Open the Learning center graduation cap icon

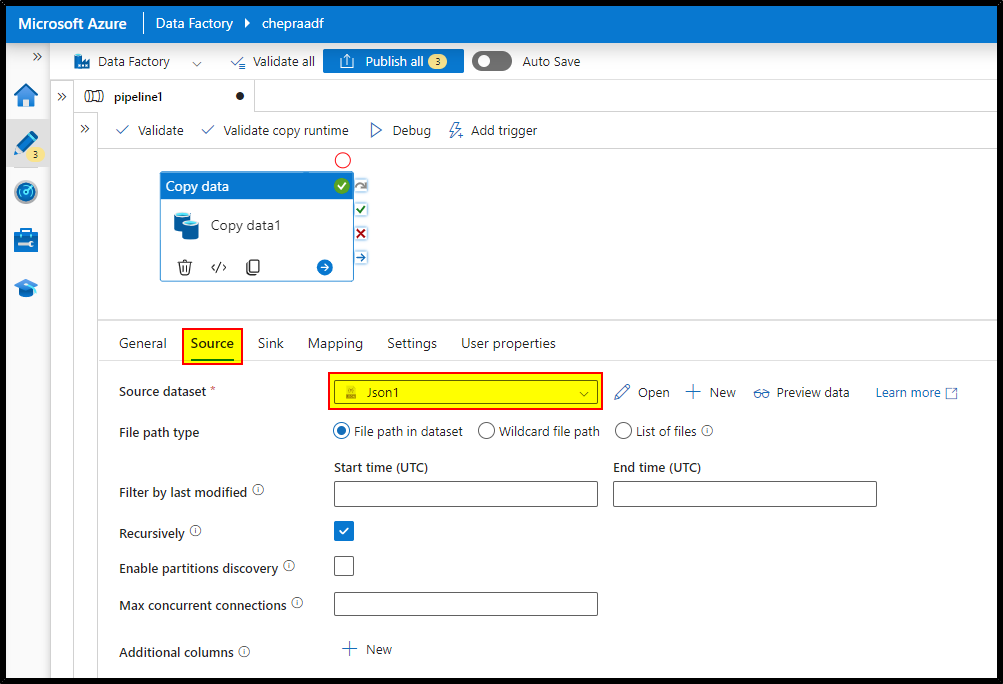tap(26, 288)
